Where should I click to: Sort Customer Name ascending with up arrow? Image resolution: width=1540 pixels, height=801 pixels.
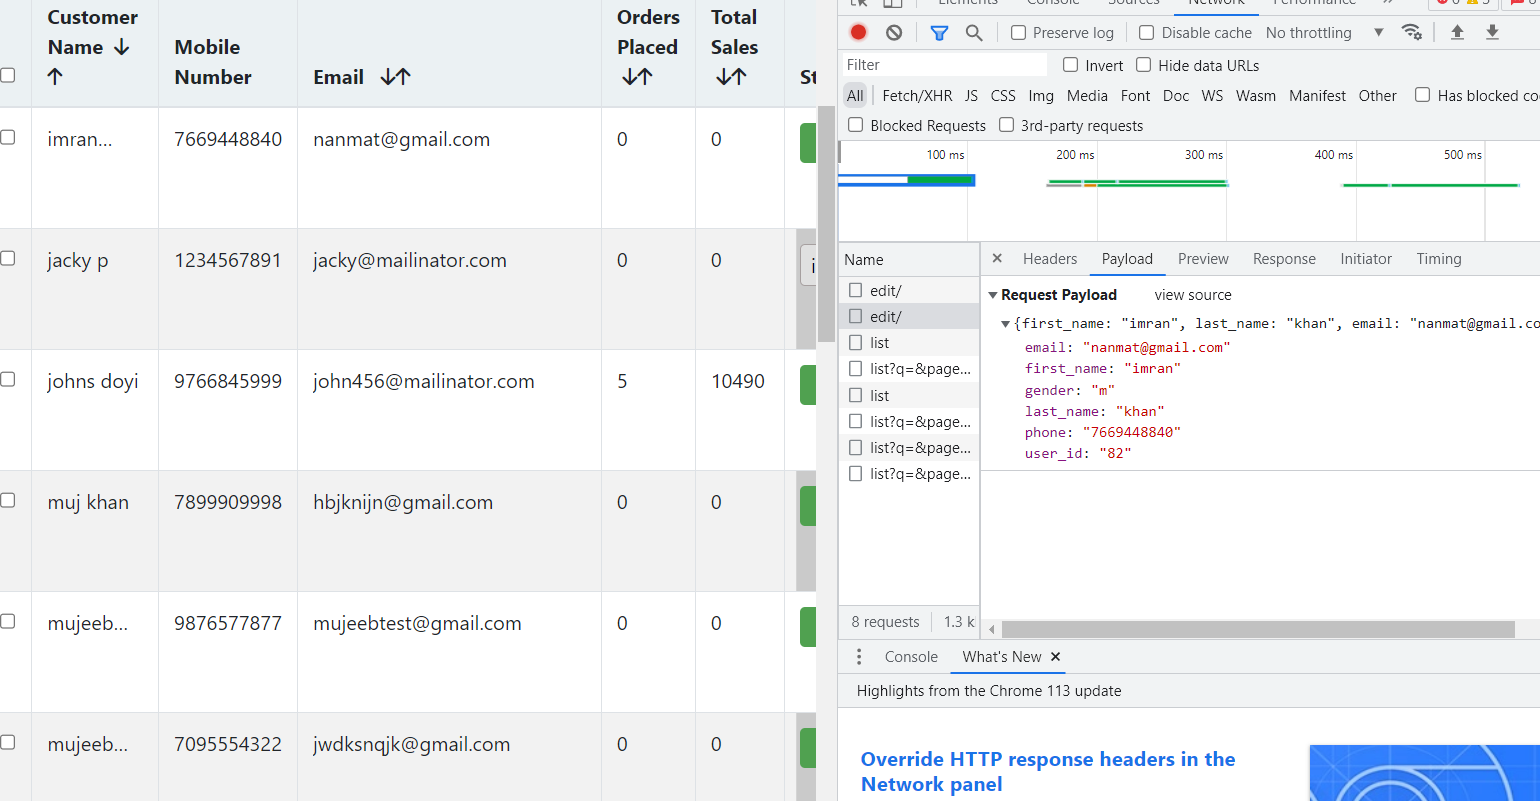click(55, 77)
